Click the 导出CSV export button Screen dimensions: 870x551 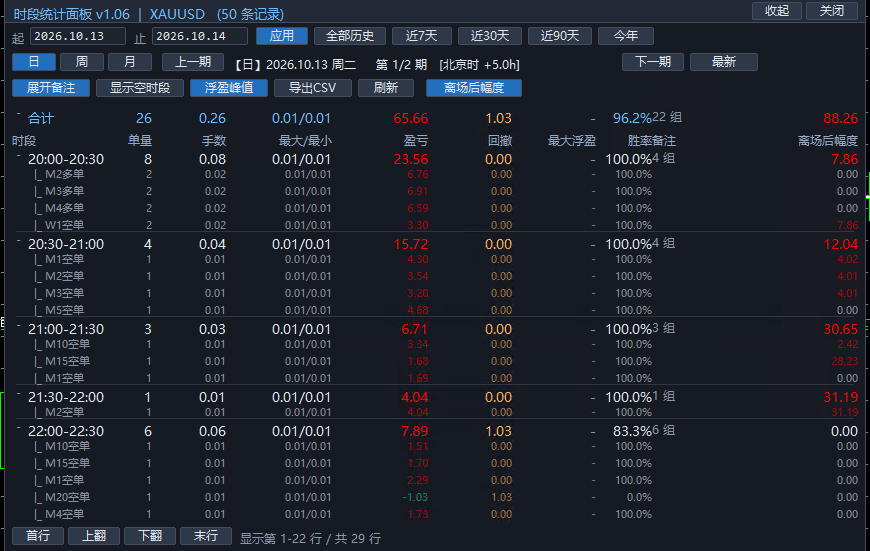tap(312, 88)
